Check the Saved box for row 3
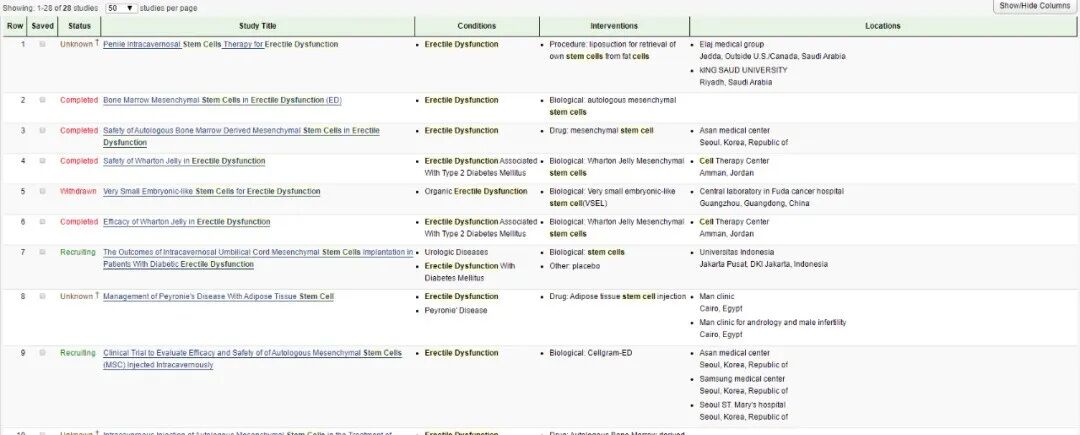Screen dimensions: 1080x435 point(43,130)
